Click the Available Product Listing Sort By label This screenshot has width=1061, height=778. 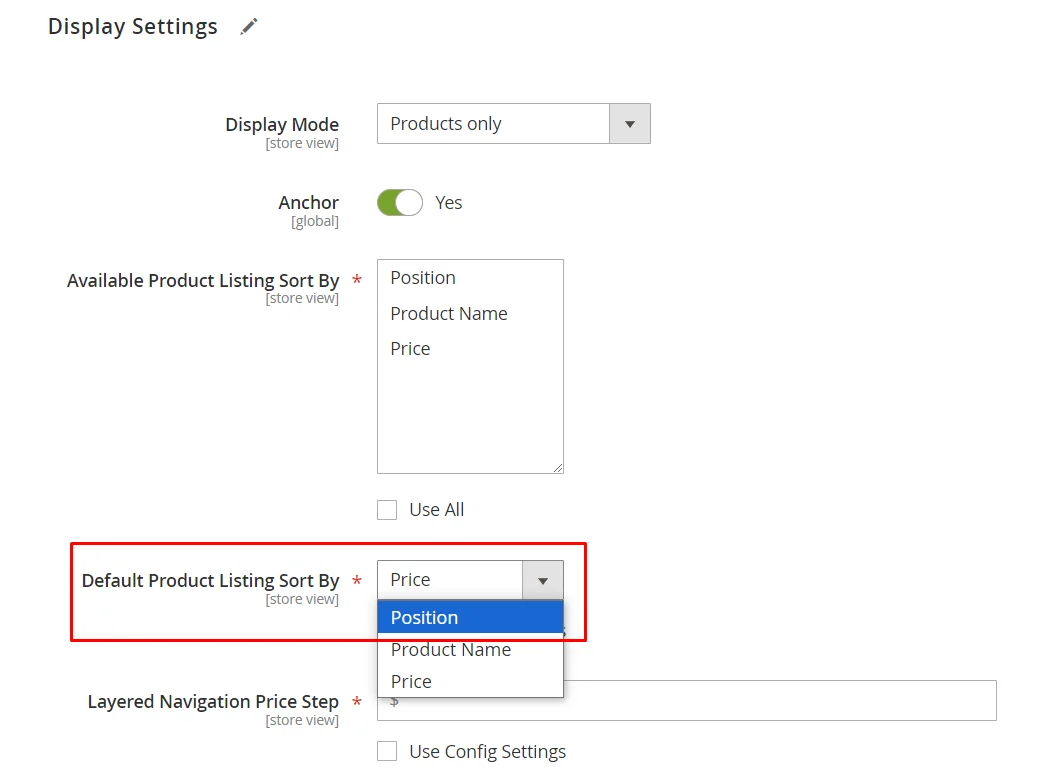(203, 281)
